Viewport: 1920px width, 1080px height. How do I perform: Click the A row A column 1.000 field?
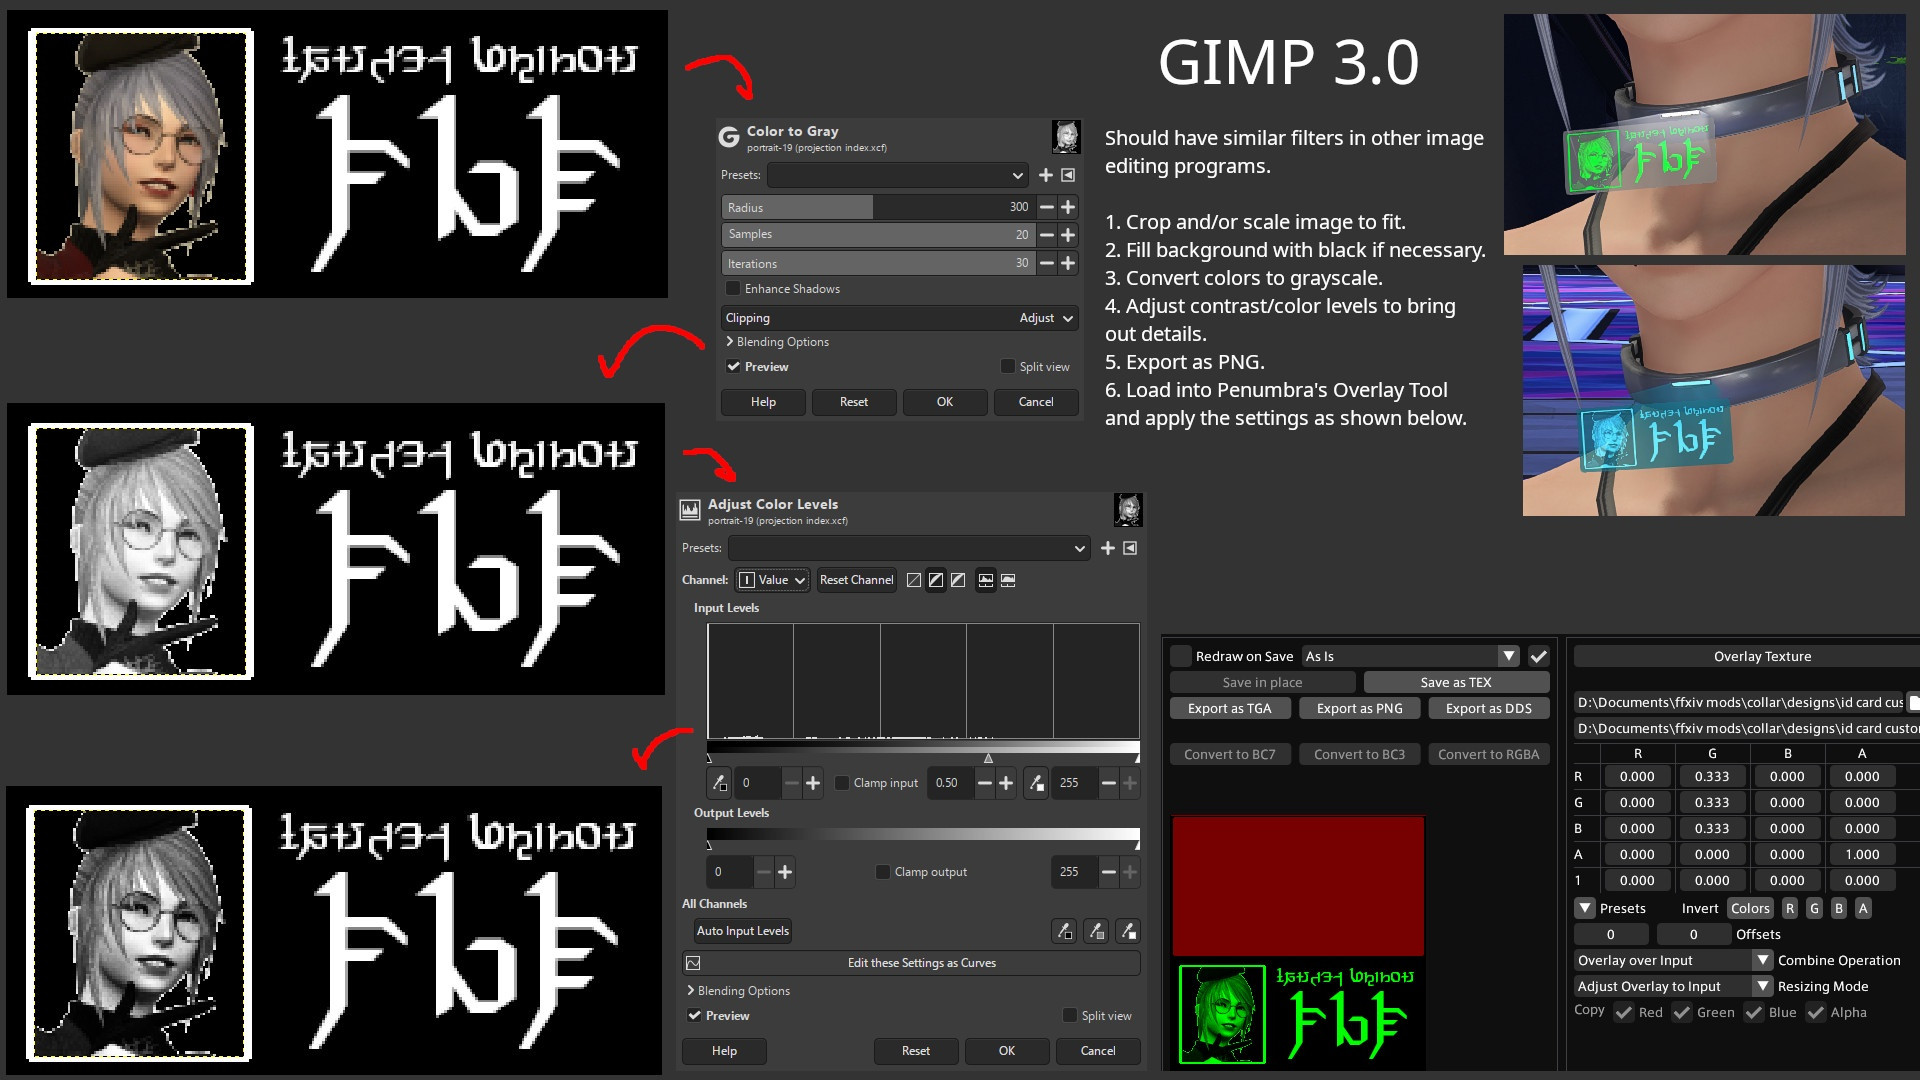point(1862,854)
